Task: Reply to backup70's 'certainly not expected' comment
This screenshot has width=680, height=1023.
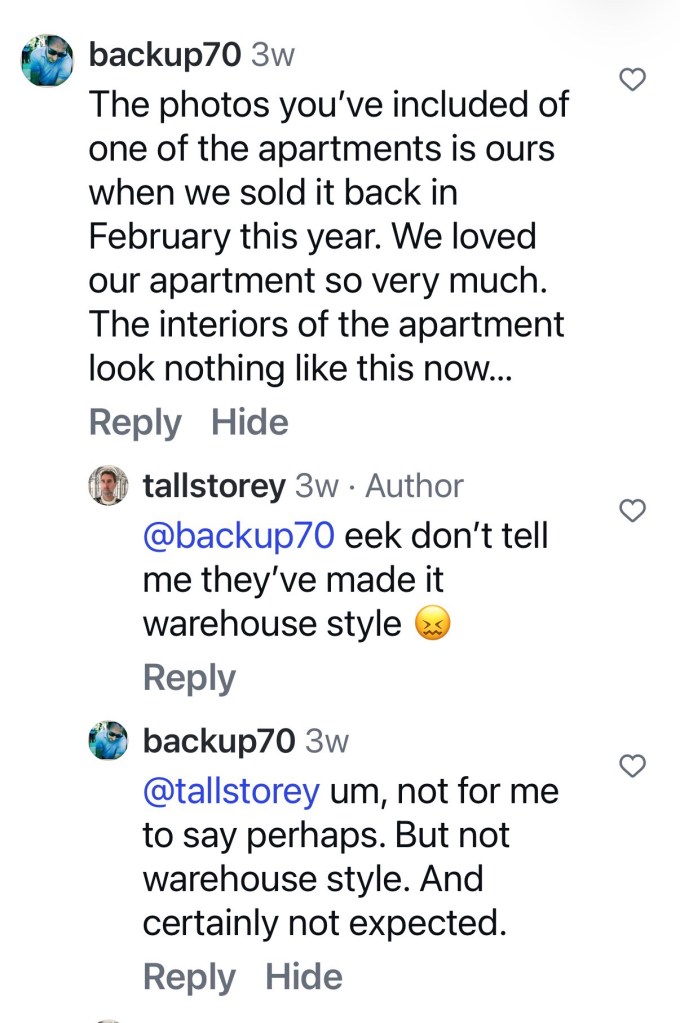Action: 189,977
